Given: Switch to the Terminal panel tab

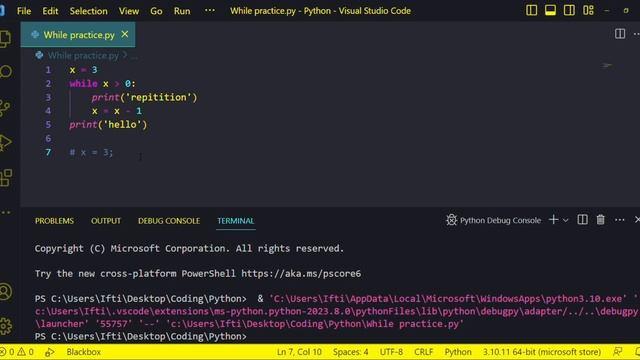Looking at the screenshot, I should (236, 221).
